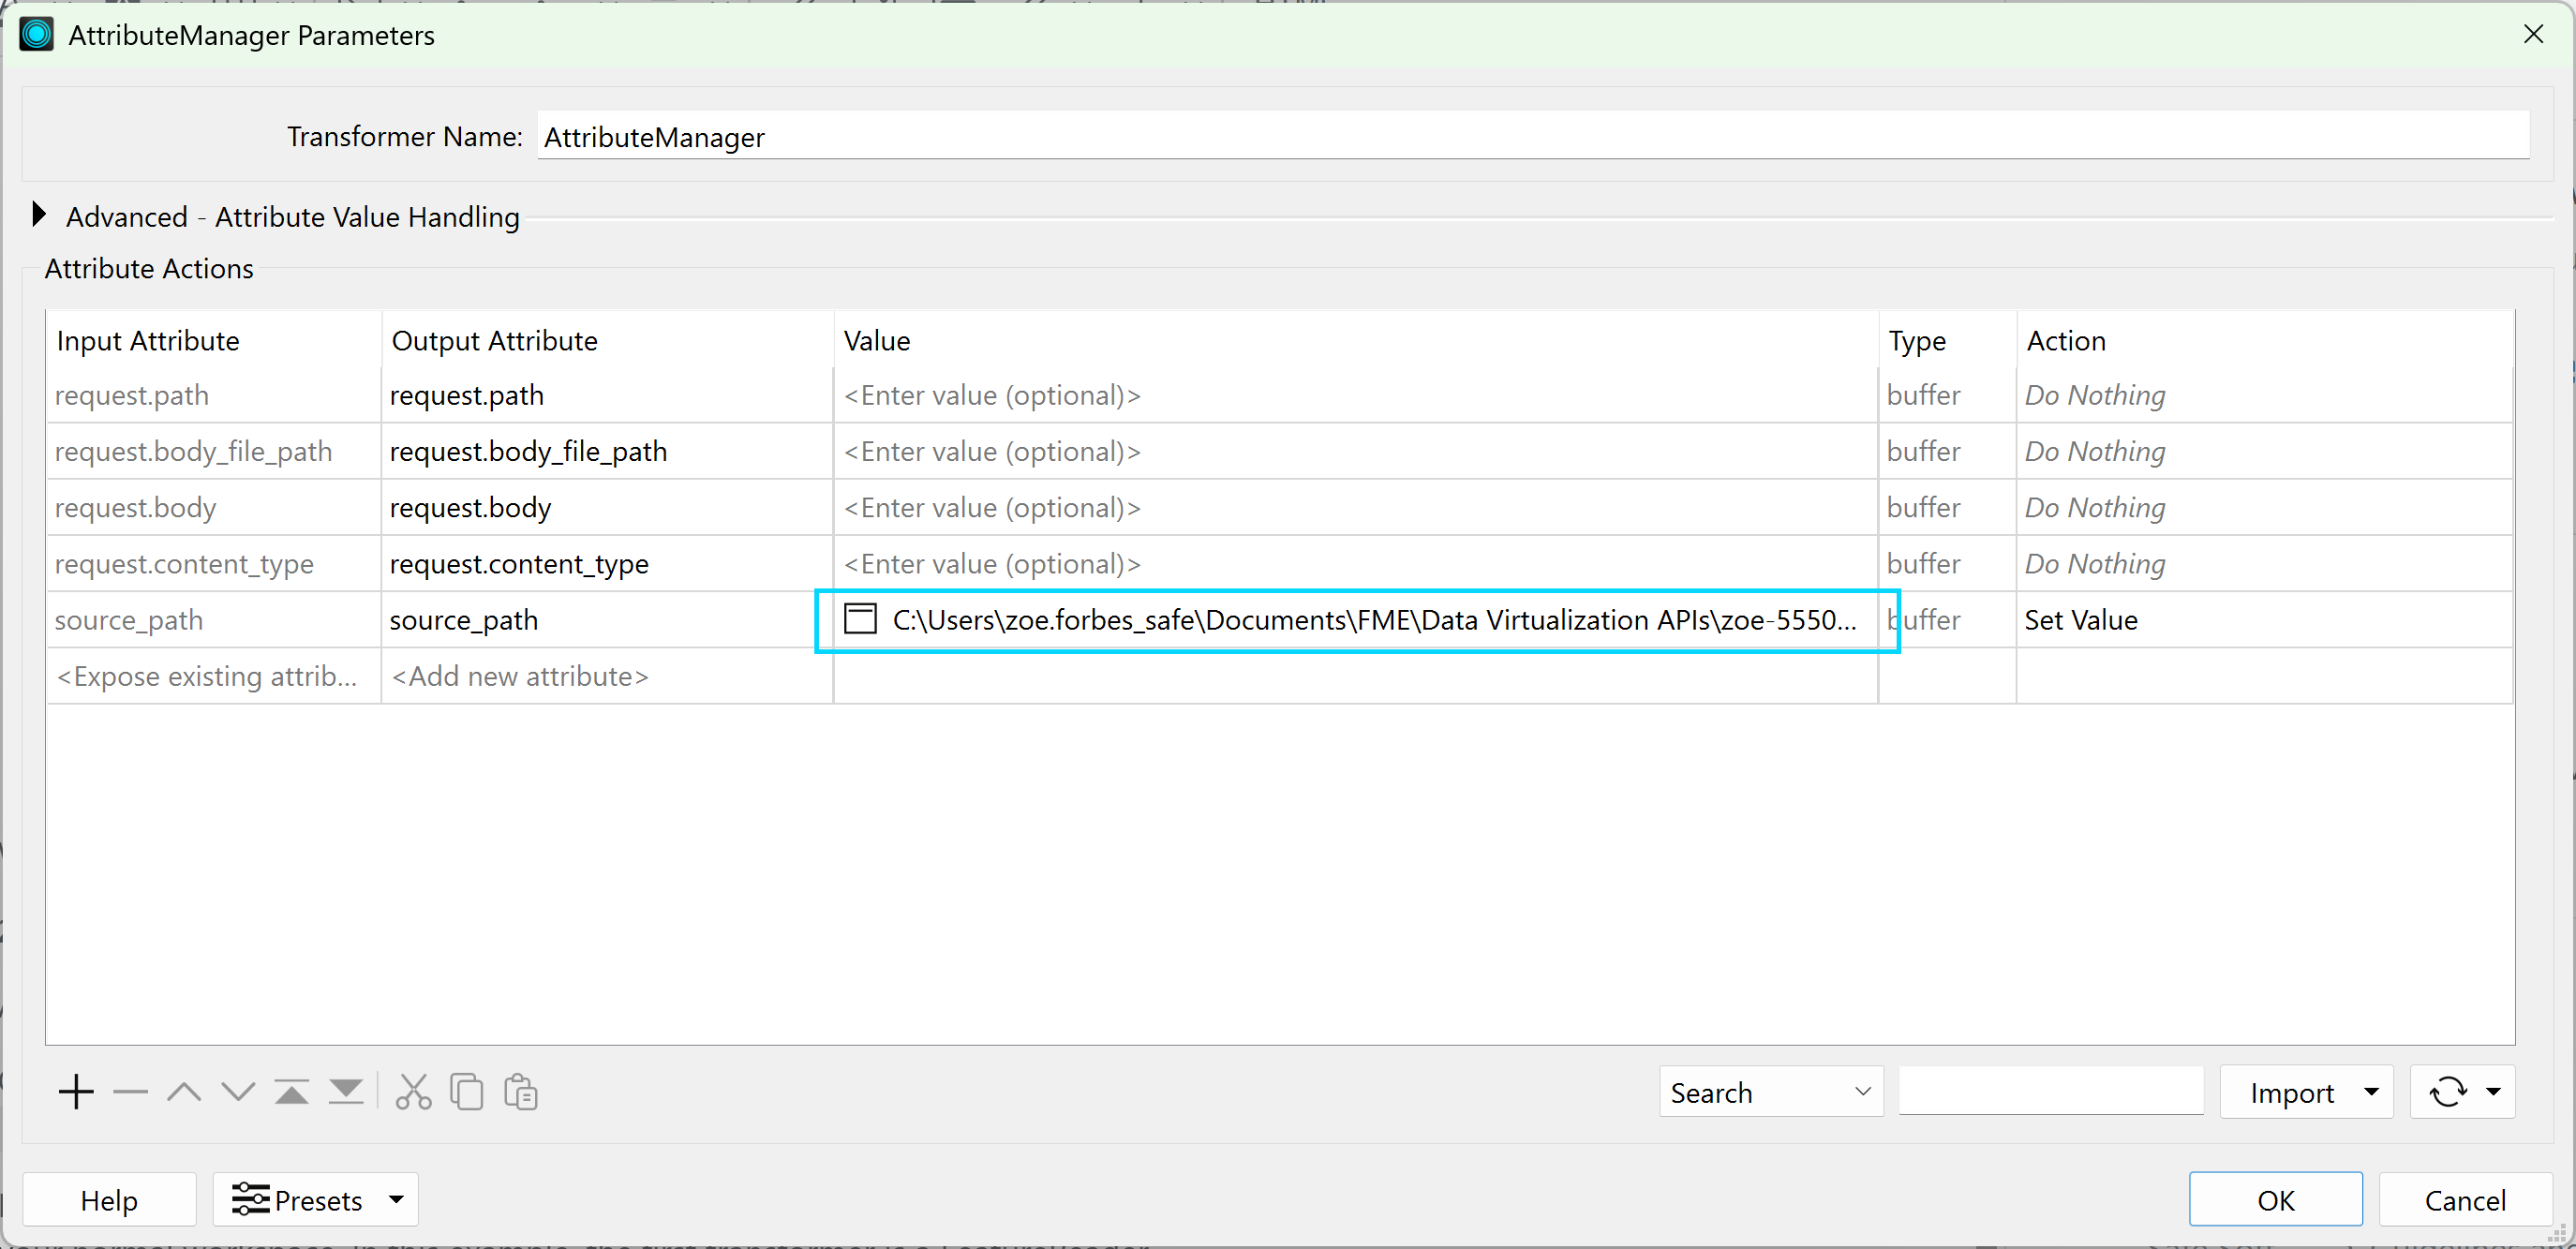Click input attribute source_path cell

213,619
